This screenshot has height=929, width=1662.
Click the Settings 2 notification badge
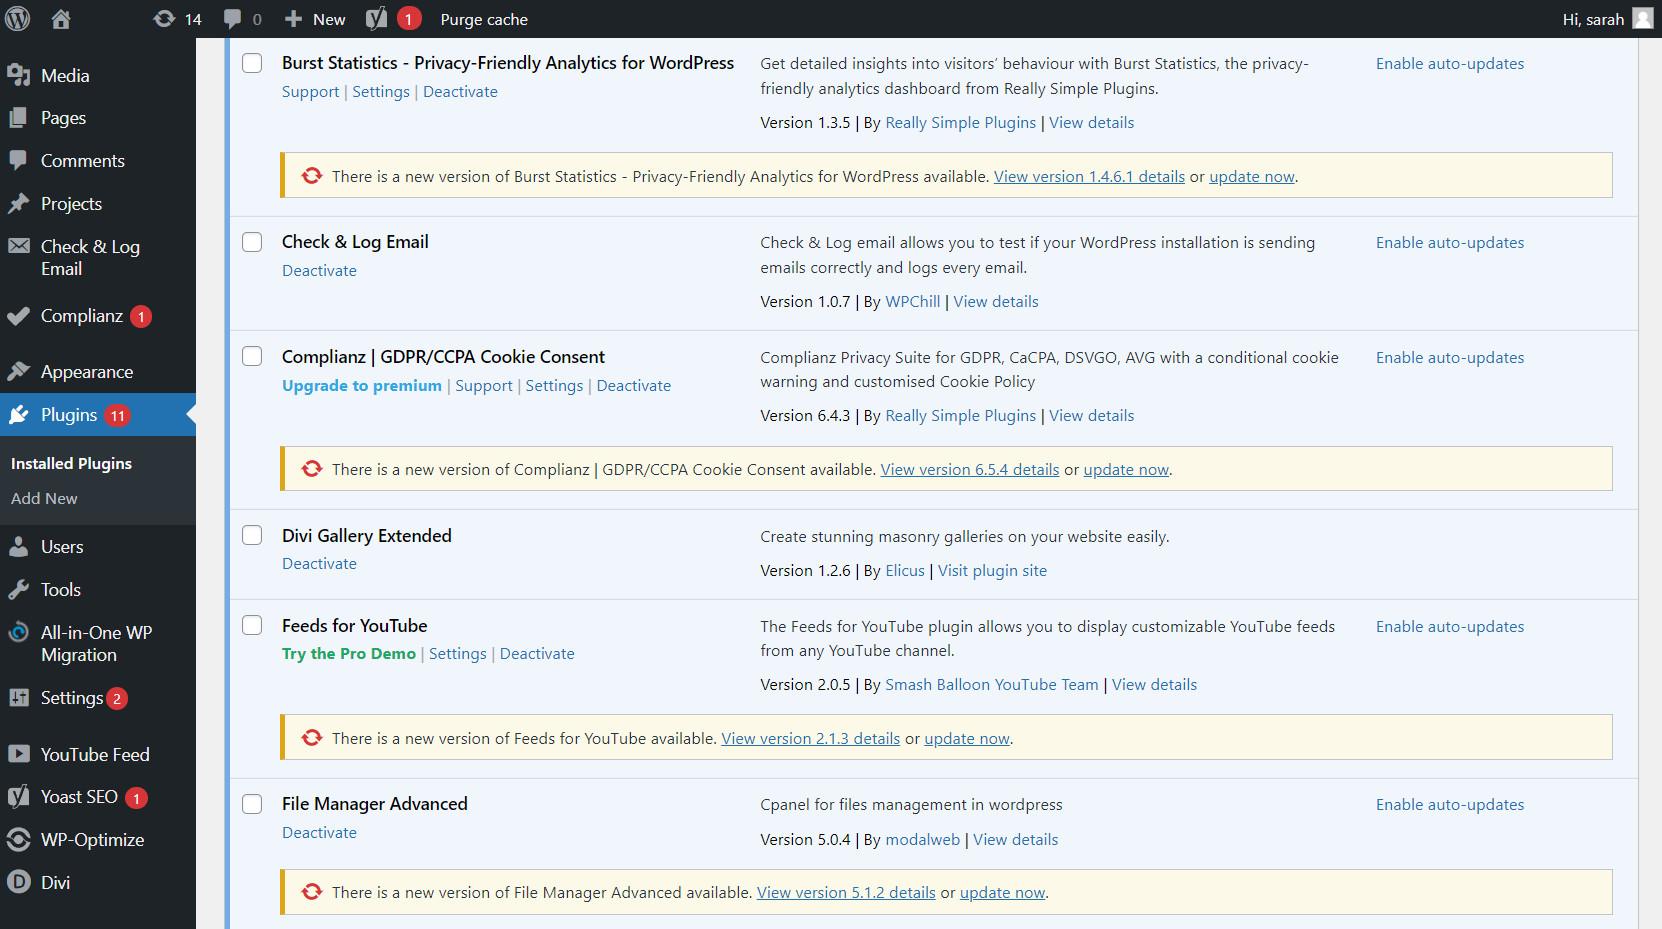pos(117,698)
